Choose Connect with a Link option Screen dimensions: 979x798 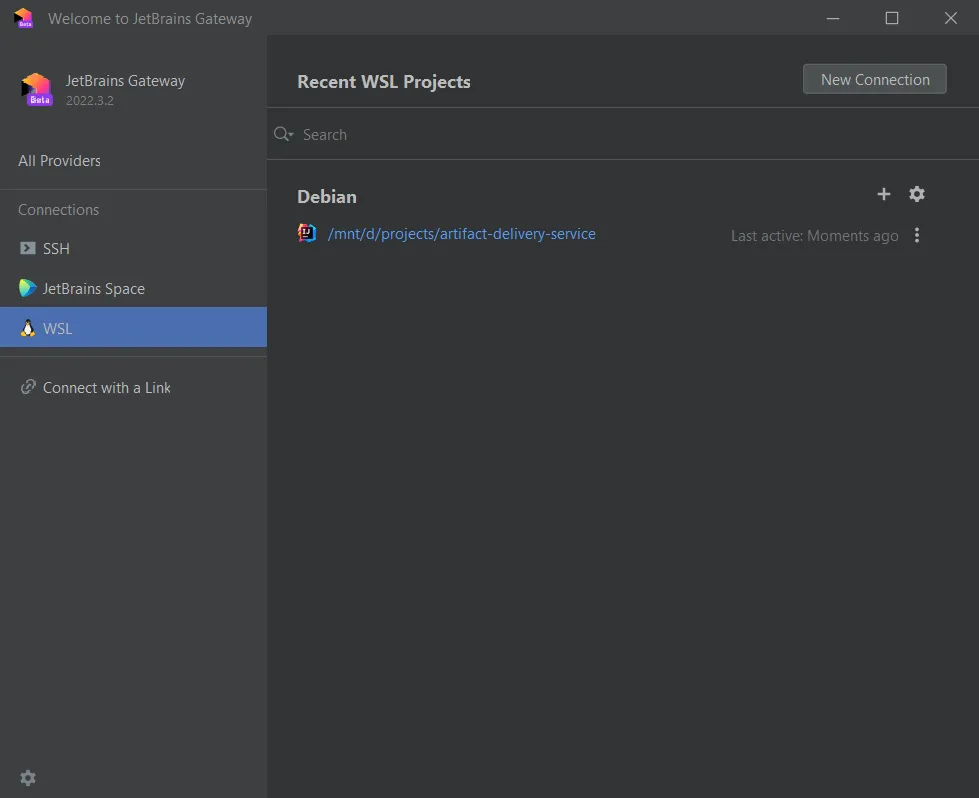pos(106,388)
